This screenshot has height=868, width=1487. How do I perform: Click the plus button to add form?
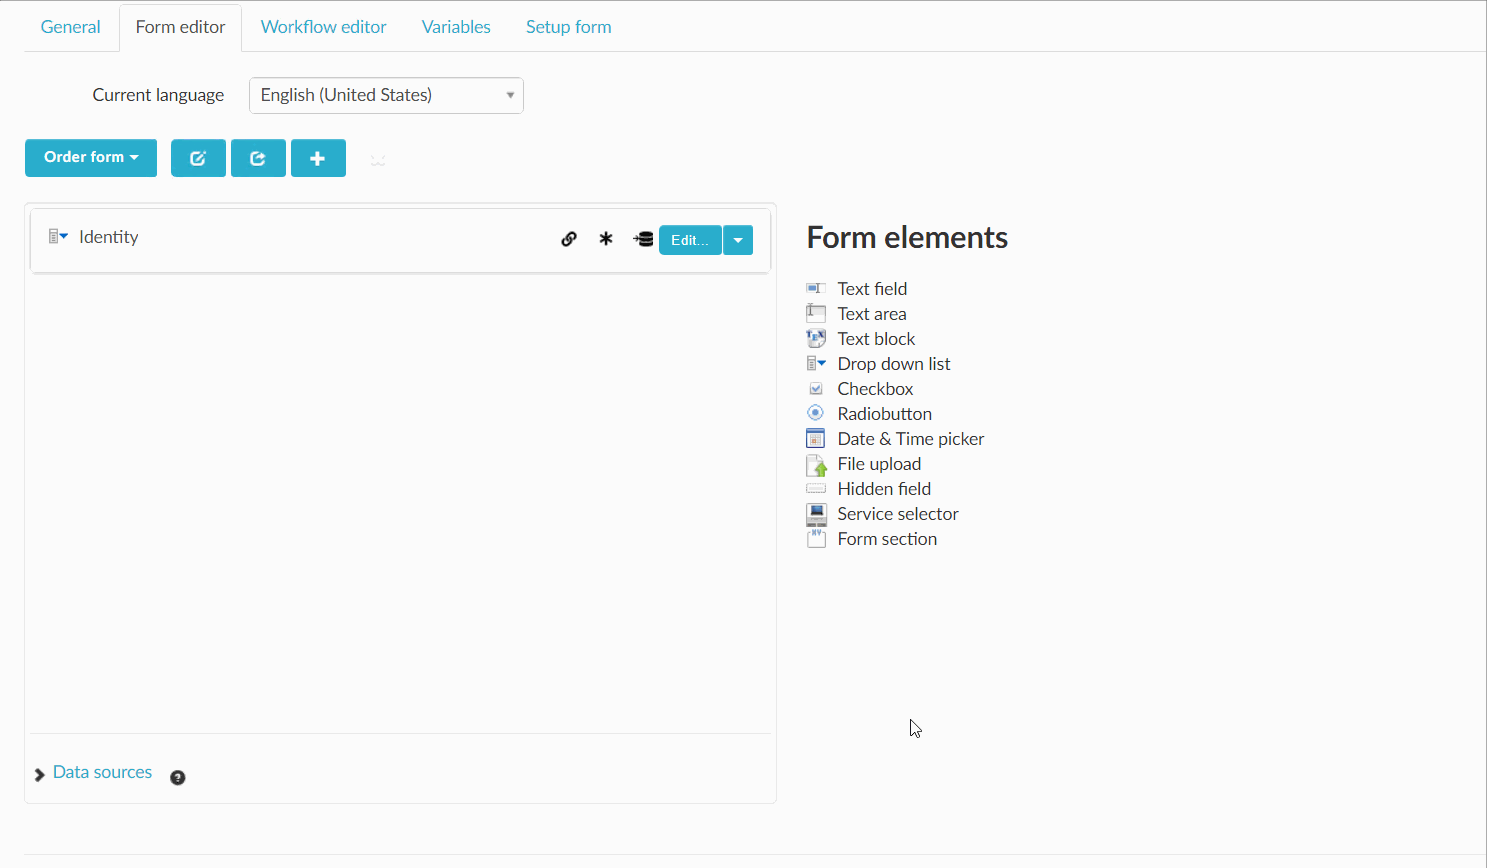click(318, 158)
